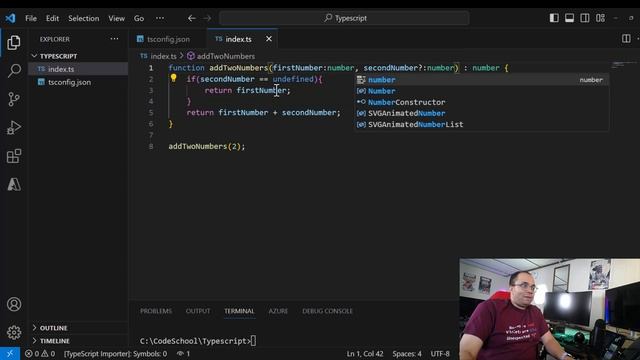Switch to the Debug Console tab
Image resolution: width=640 pixels, height=360 pixels.
click(327, 311)
